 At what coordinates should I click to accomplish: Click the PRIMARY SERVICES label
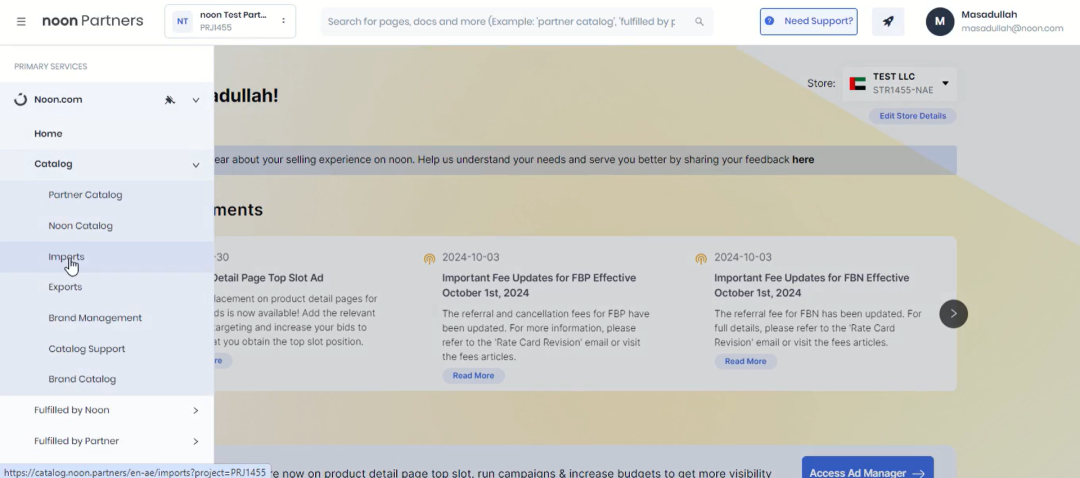(x=51, y=67)
